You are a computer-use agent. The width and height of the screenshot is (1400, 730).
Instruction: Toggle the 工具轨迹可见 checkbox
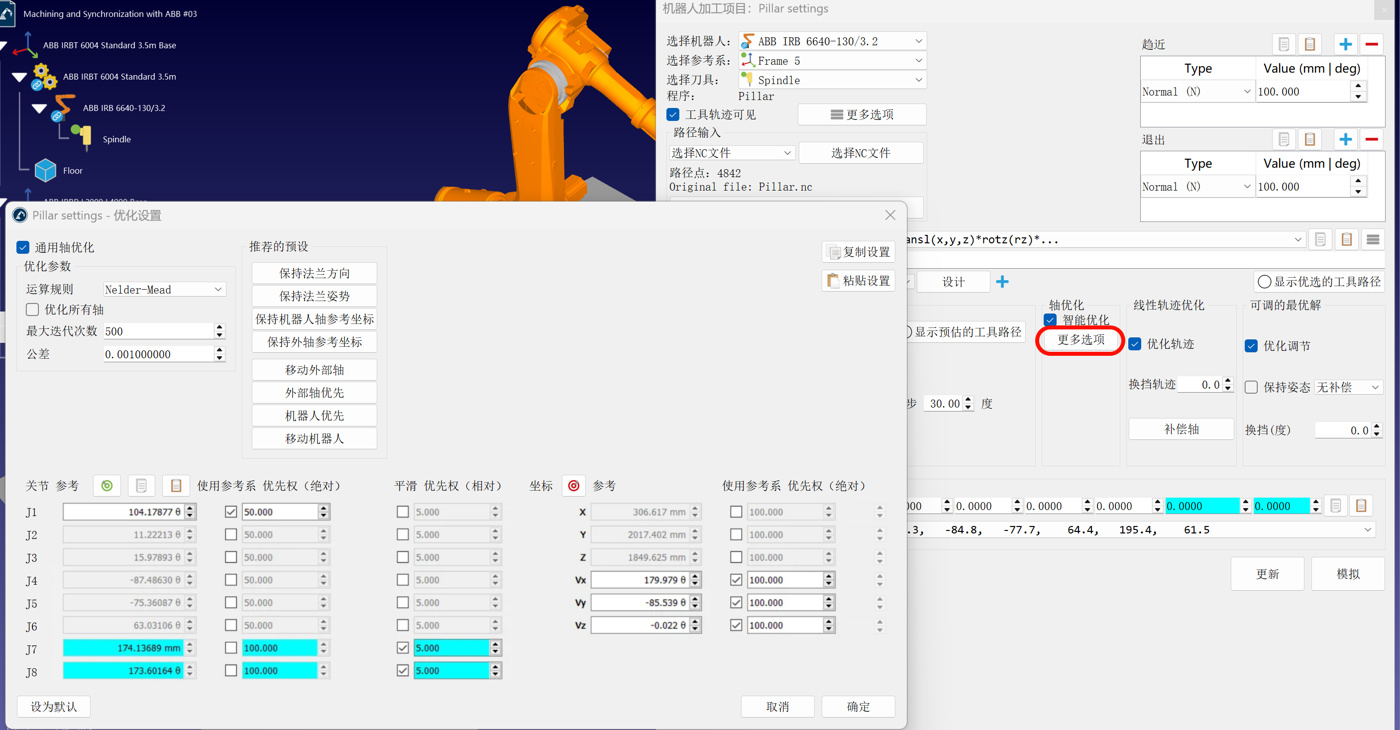click(x=673, y=115)
